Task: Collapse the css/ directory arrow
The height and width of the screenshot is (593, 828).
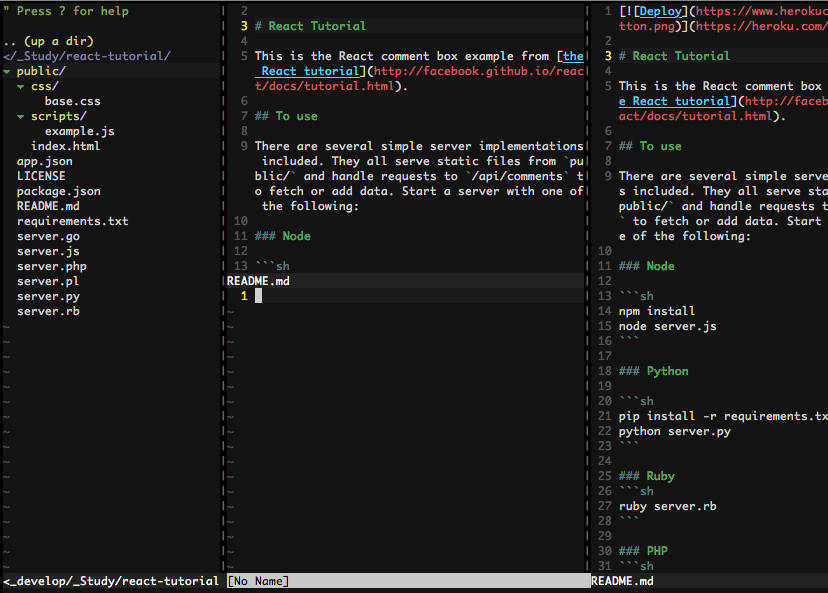Action: 21,87
